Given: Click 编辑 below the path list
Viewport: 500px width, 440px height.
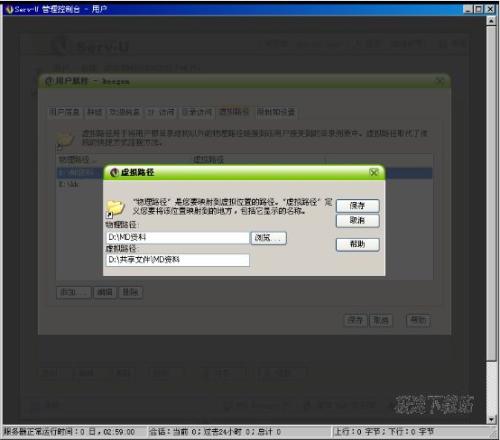Looking at the screenshot, I should pos(105,292).
